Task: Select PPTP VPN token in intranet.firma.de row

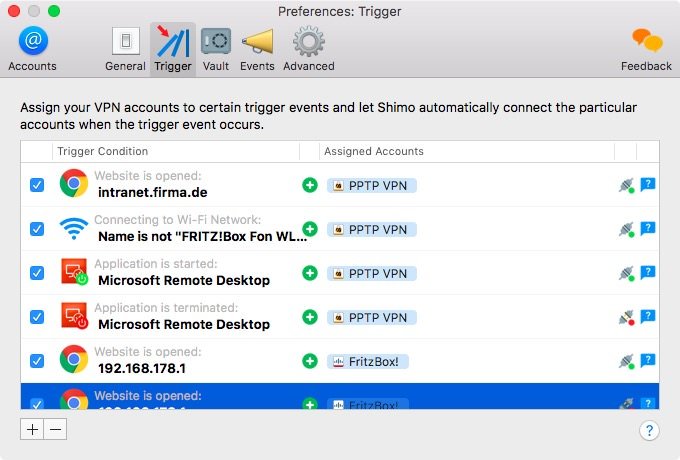Action: point(372,186)
